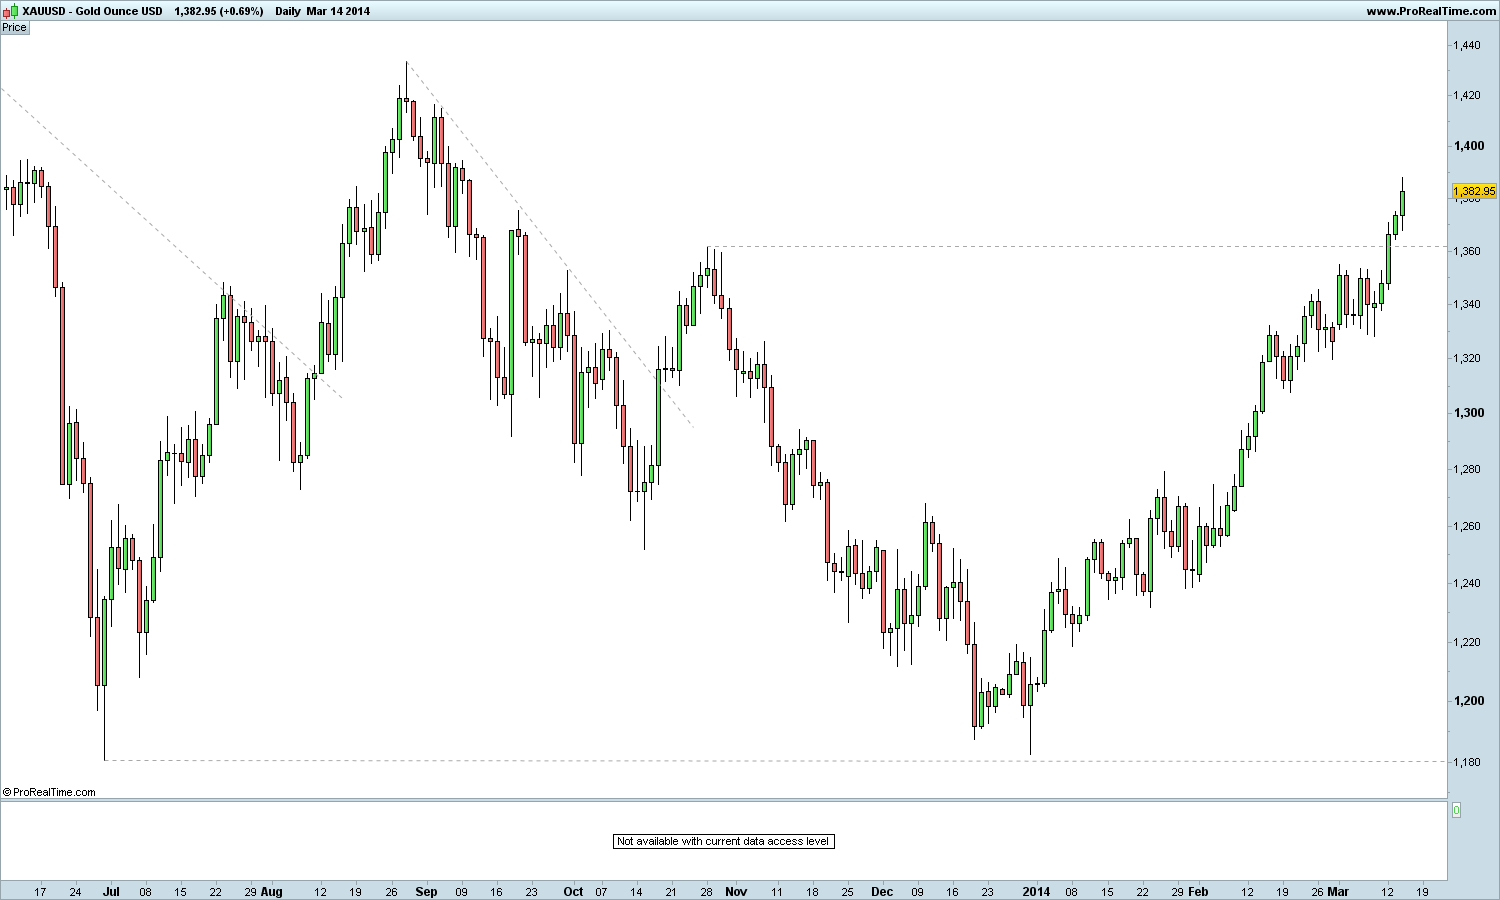Click the 'Not available with current data access level' notice
1500x900 pixels.
tap(723, 841)
